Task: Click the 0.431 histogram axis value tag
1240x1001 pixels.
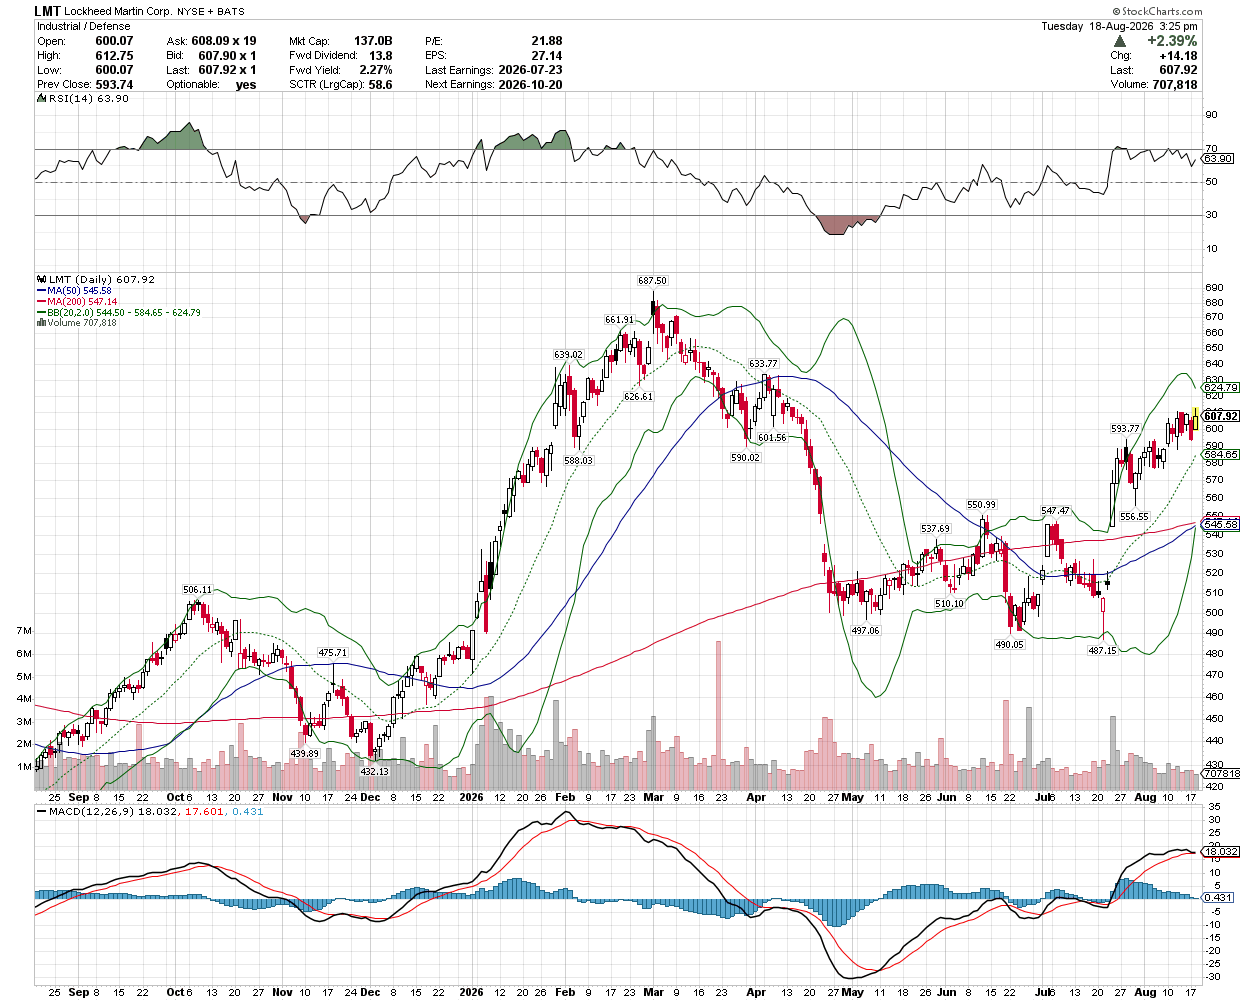Action: pyautogui.click(x=1218, y=897)
